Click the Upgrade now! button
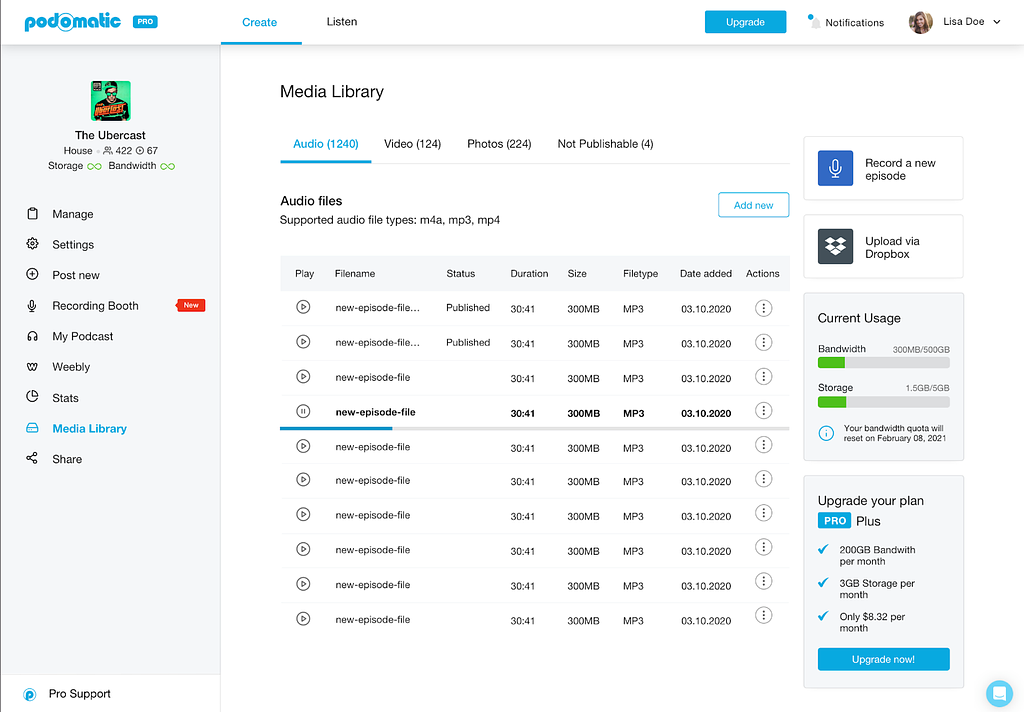1024x712 pixels. (883, 659)
